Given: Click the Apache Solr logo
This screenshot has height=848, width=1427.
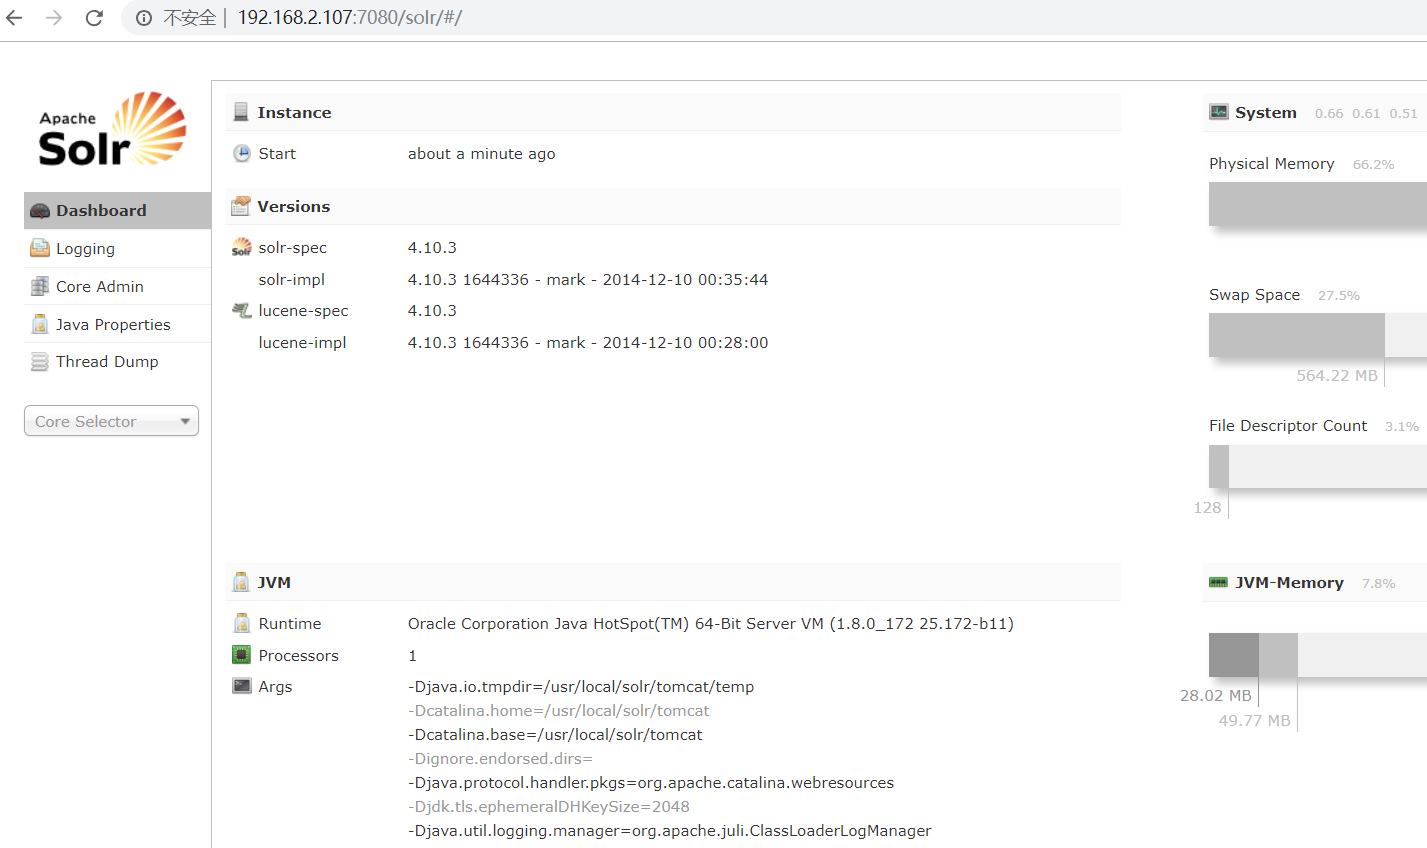Looking at the screenshot, I should coord(112,129).
